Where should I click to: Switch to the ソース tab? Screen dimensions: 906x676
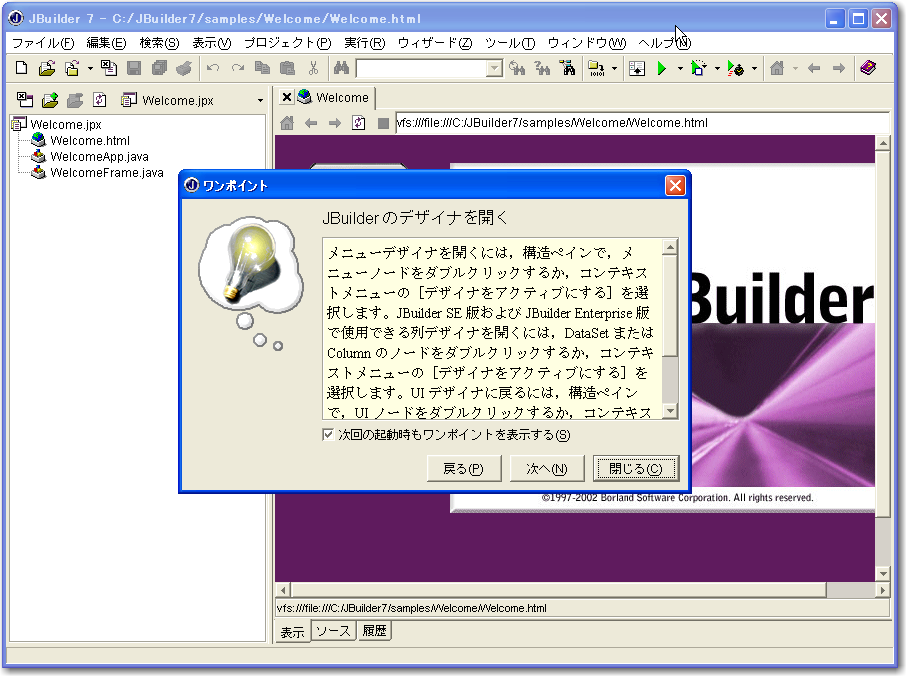[x=333, y=631]
